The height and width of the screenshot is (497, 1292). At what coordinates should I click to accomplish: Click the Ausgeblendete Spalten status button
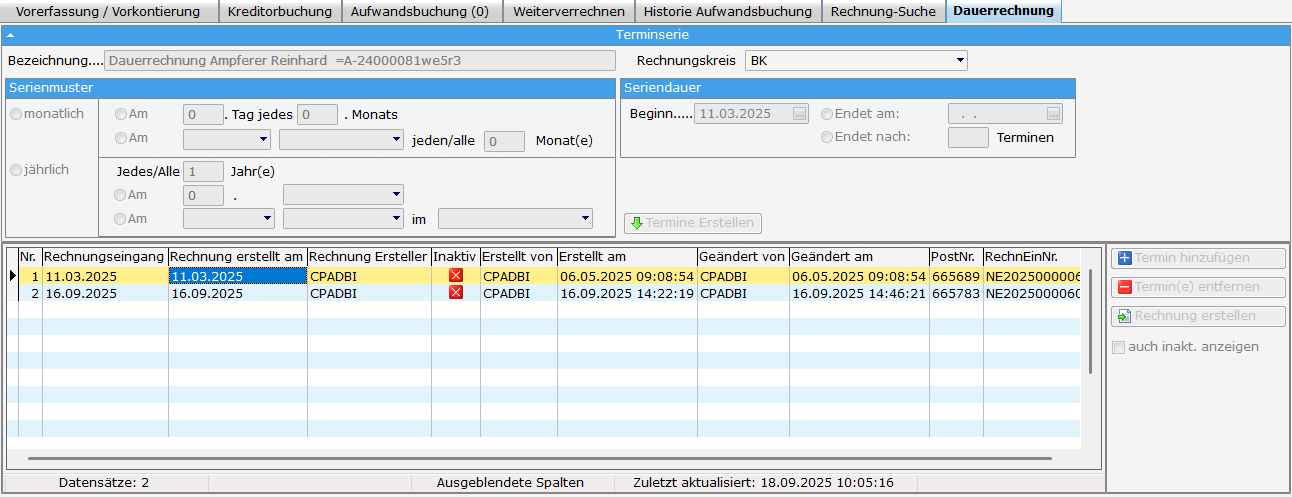pyautogui.click(x=510, y=482)
